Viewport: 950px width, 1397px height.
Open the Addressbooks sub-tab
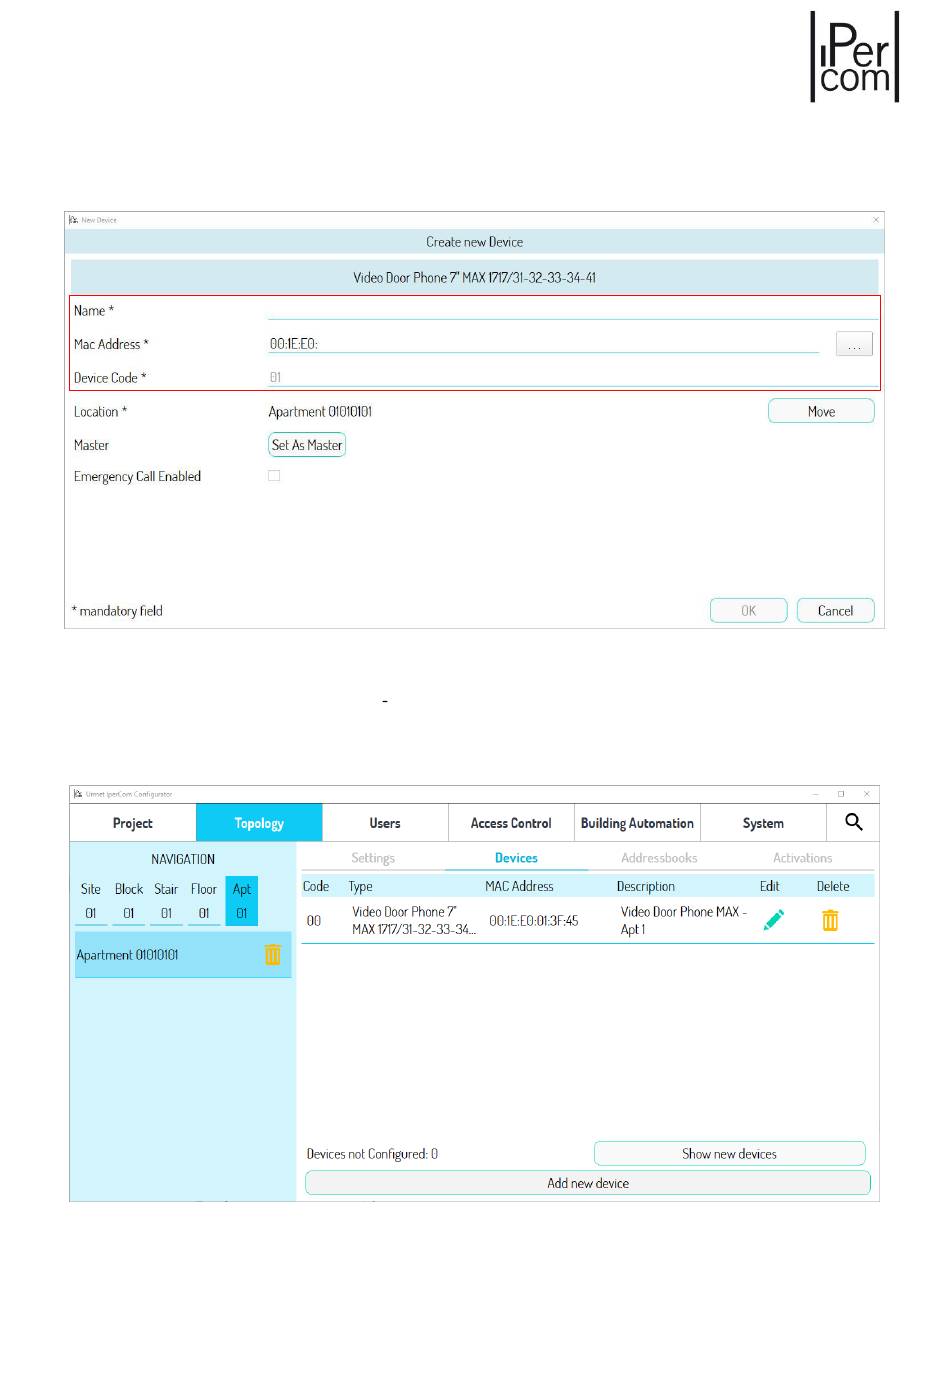coord(659,858)
